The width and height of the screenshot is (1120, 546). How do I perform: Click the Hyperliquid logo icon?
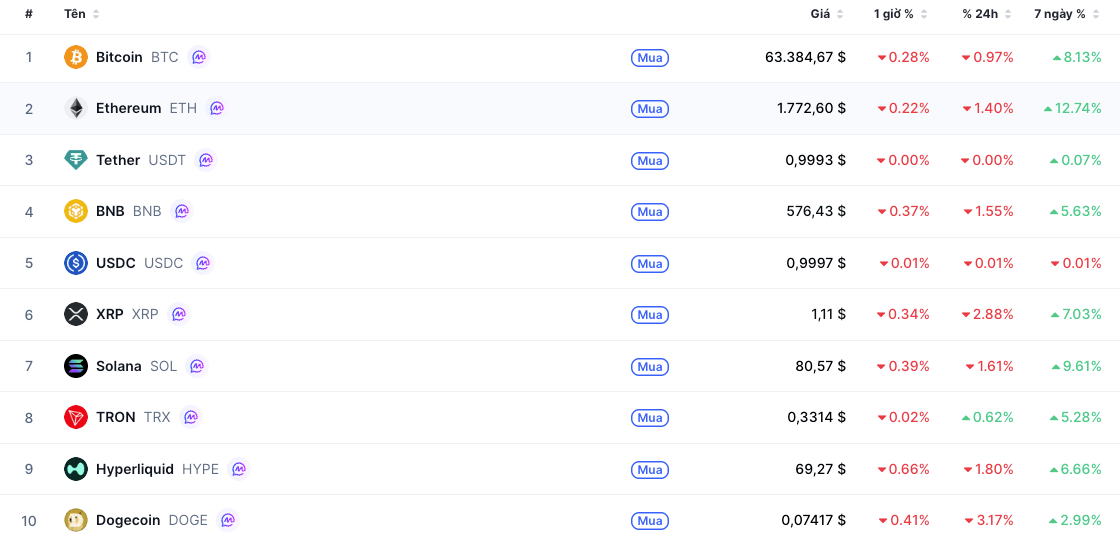(76, 469)
